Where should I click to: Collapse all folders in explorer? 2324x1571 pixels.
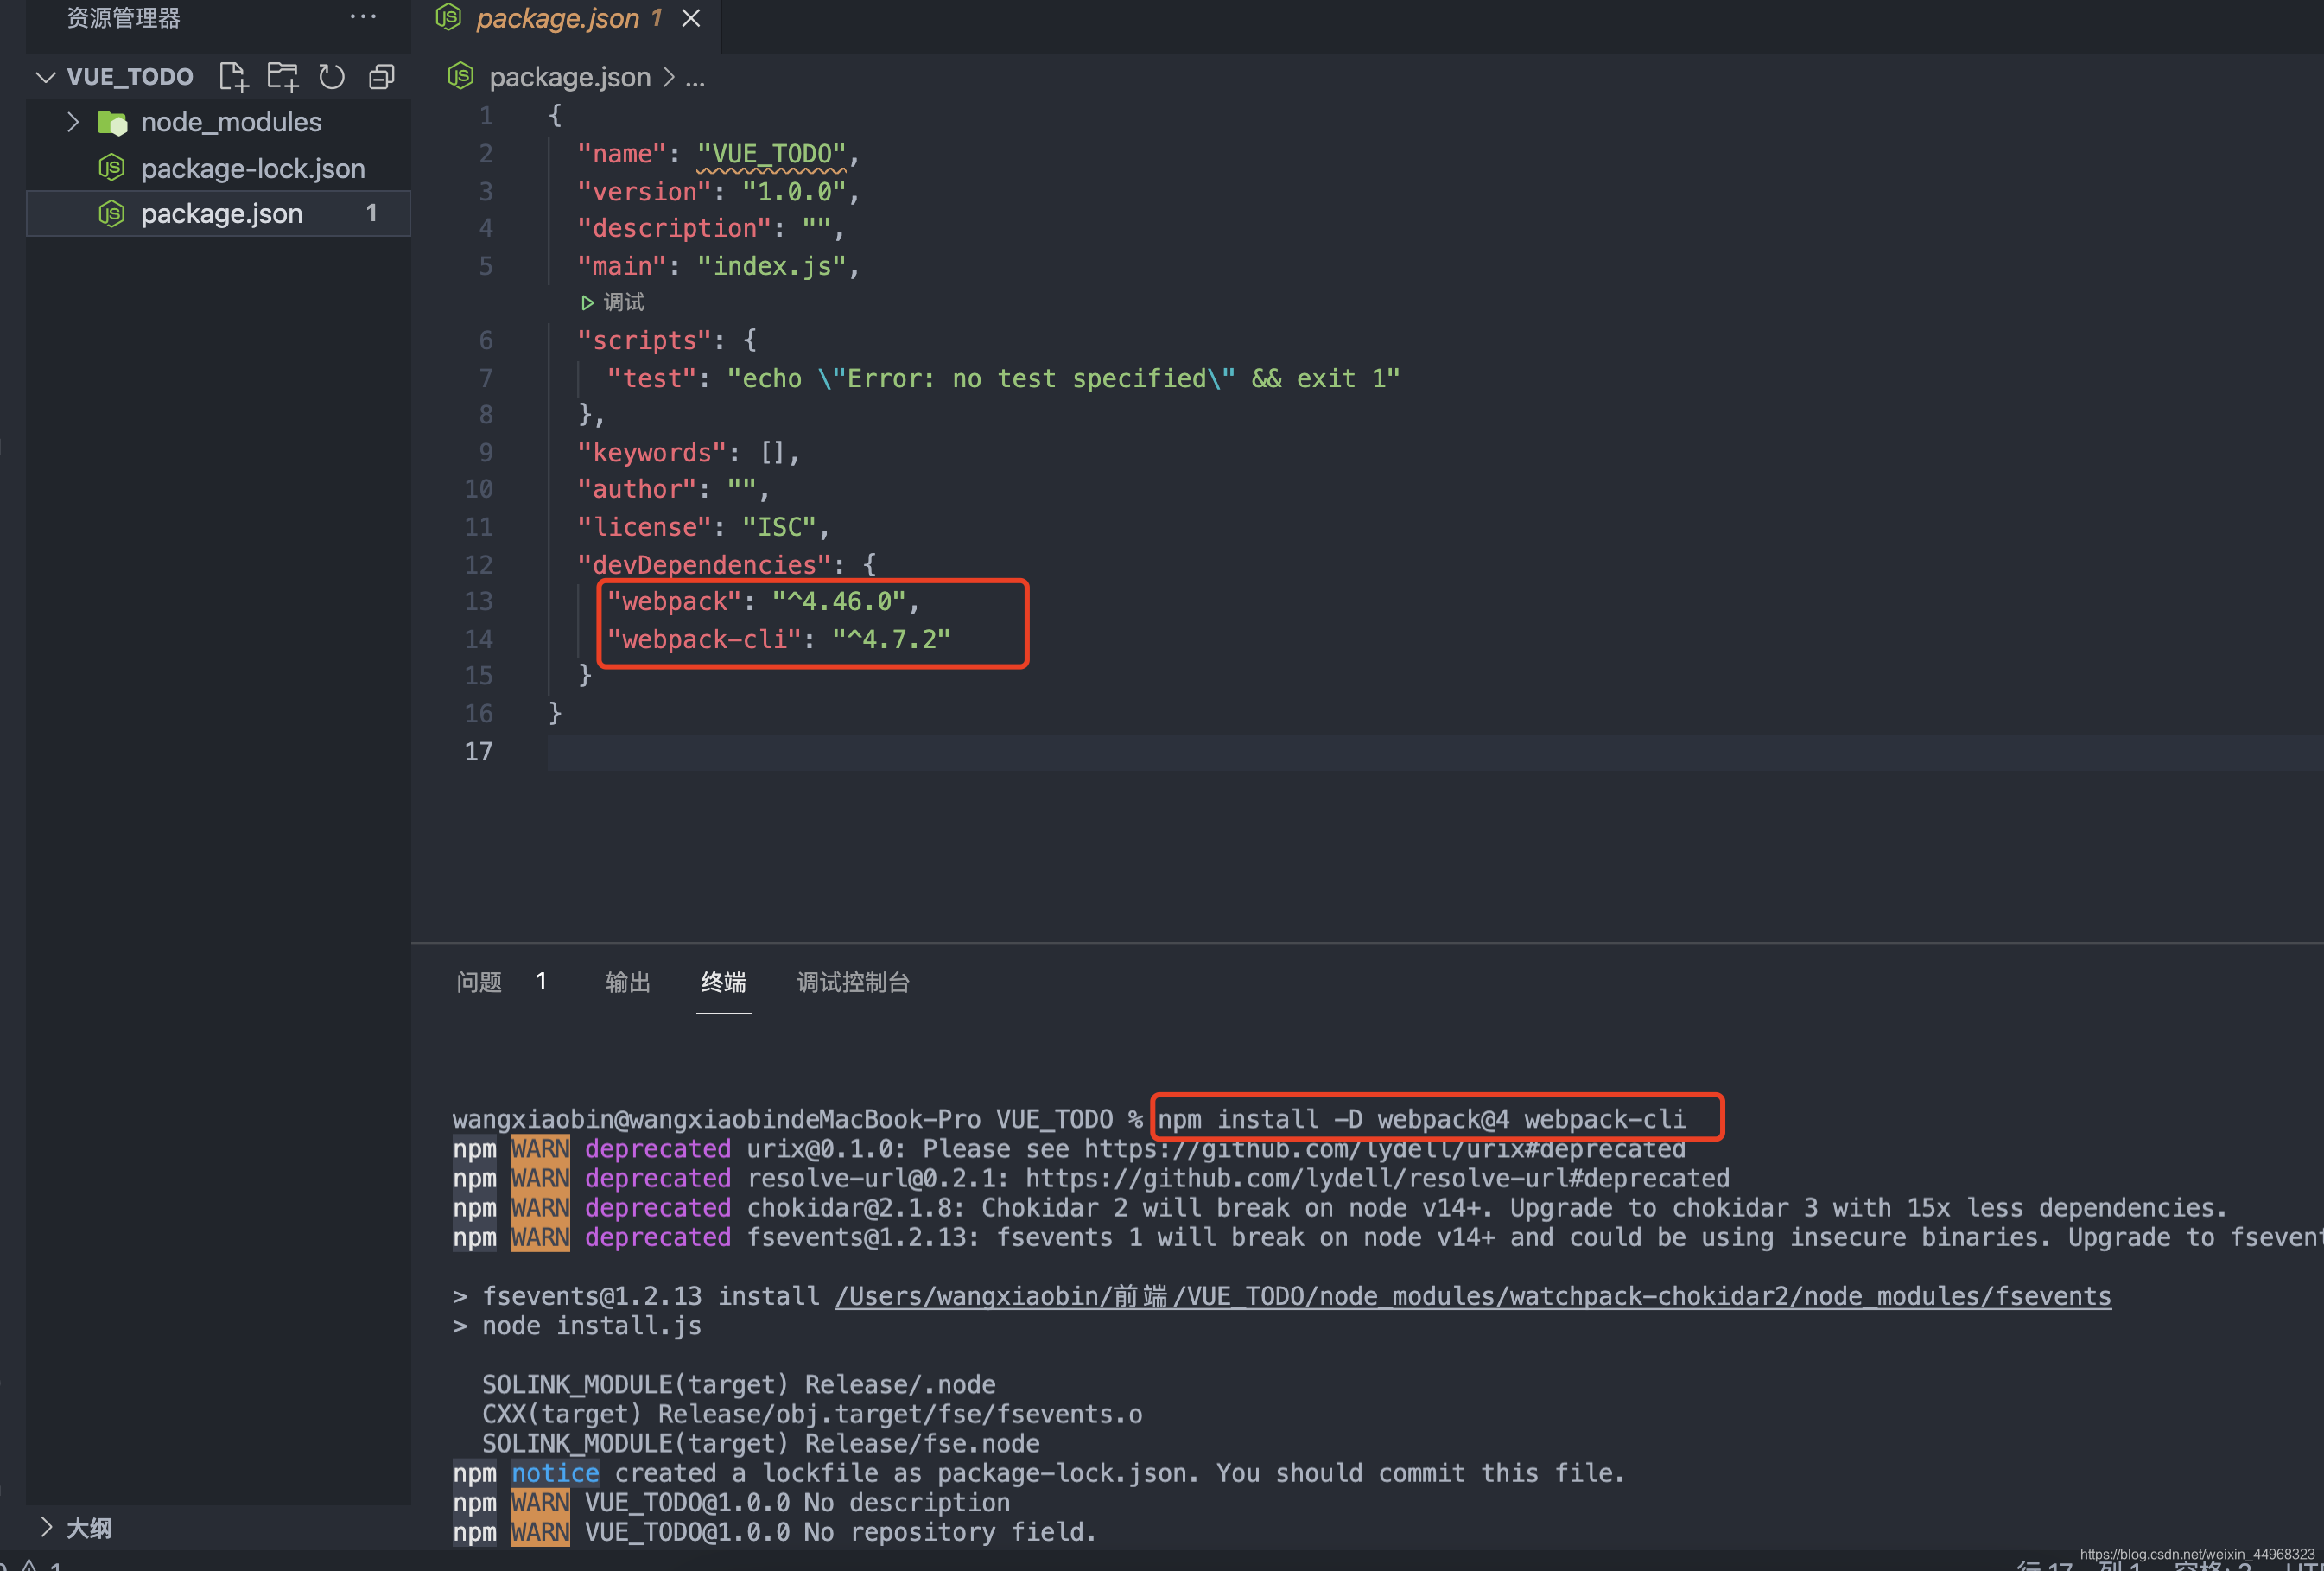pos(381,77)
